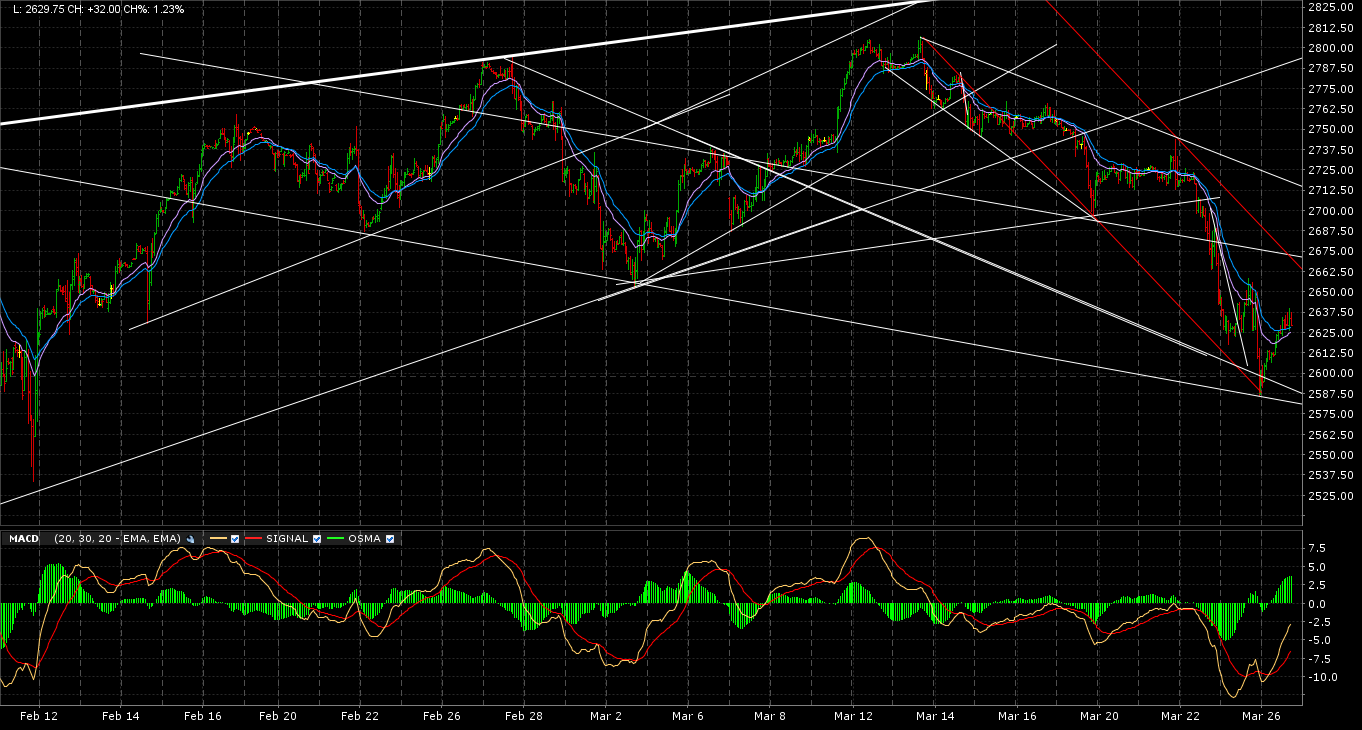This screenshot has width=1362, height=730.
Task: Click the MACD parameters (20, 30, 20 - EMA, EMA)
Action: tap(117, 539)
